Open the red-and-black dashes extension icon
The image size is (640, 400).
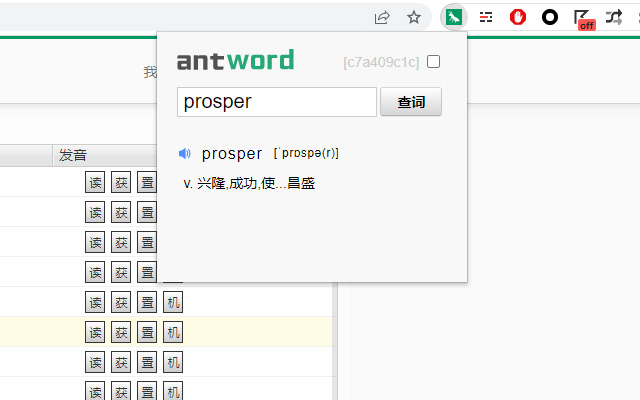click(486, 18)
